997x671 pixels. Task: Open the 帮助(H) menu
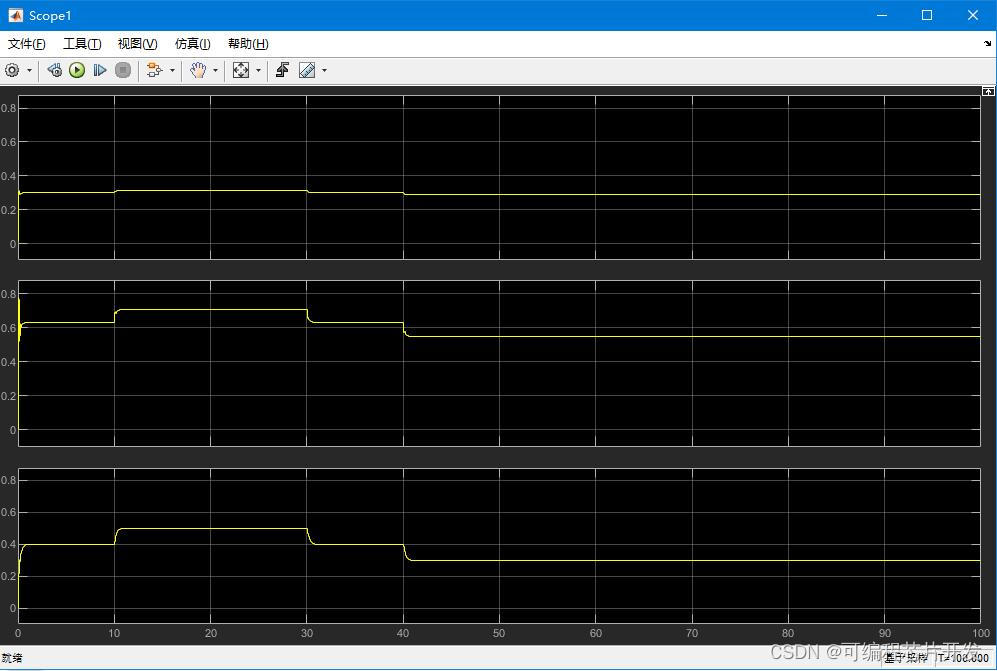click(248, 43)
